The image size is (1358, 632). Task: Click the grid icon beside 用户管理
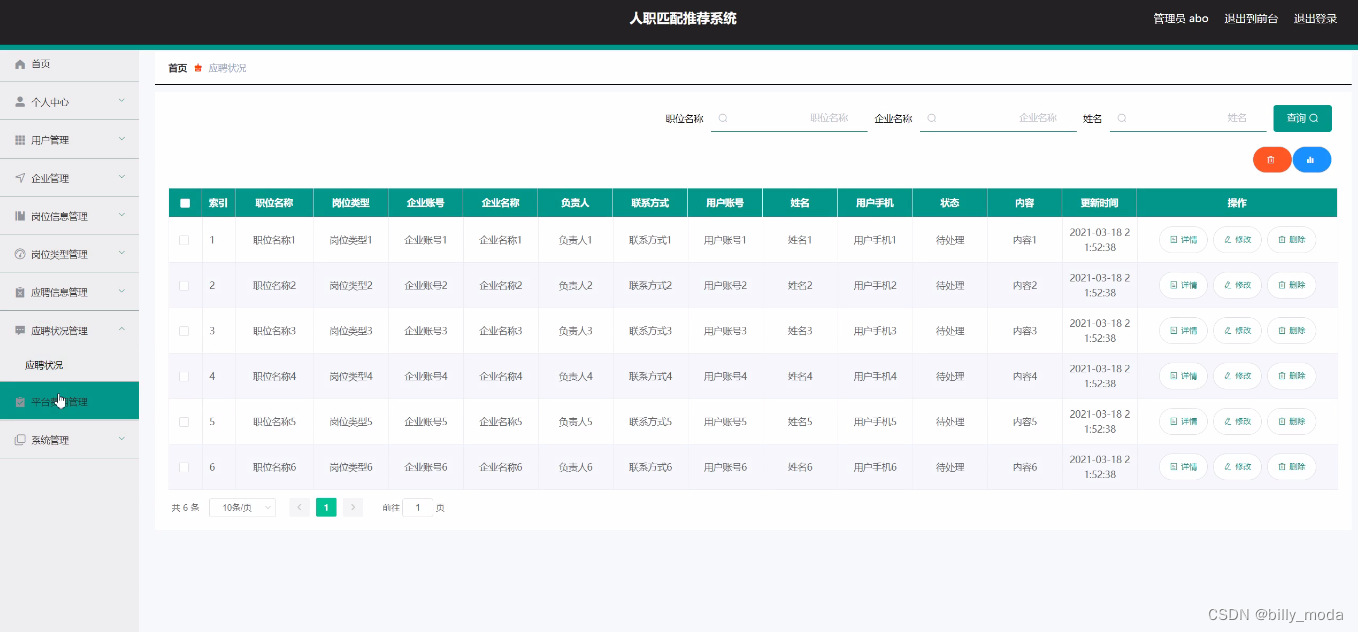pos(19,139)
